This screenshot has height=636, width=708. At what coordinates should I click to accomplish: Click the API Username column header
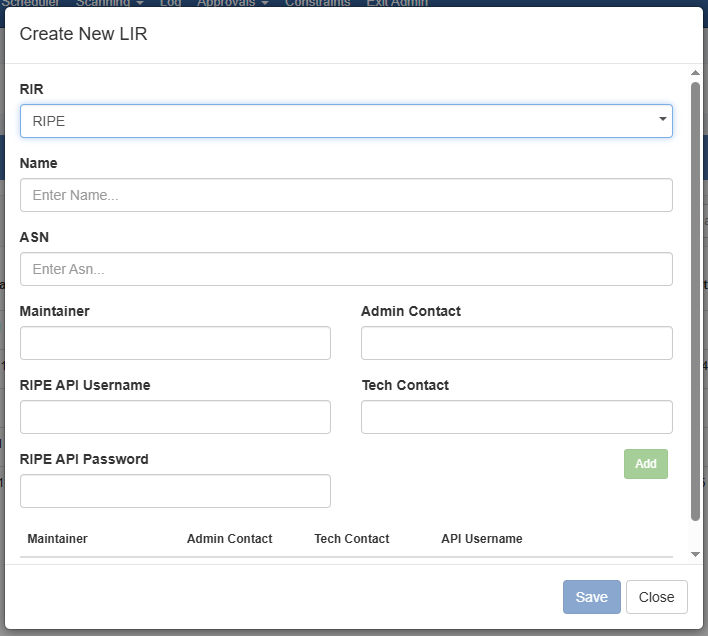(481, 539)
